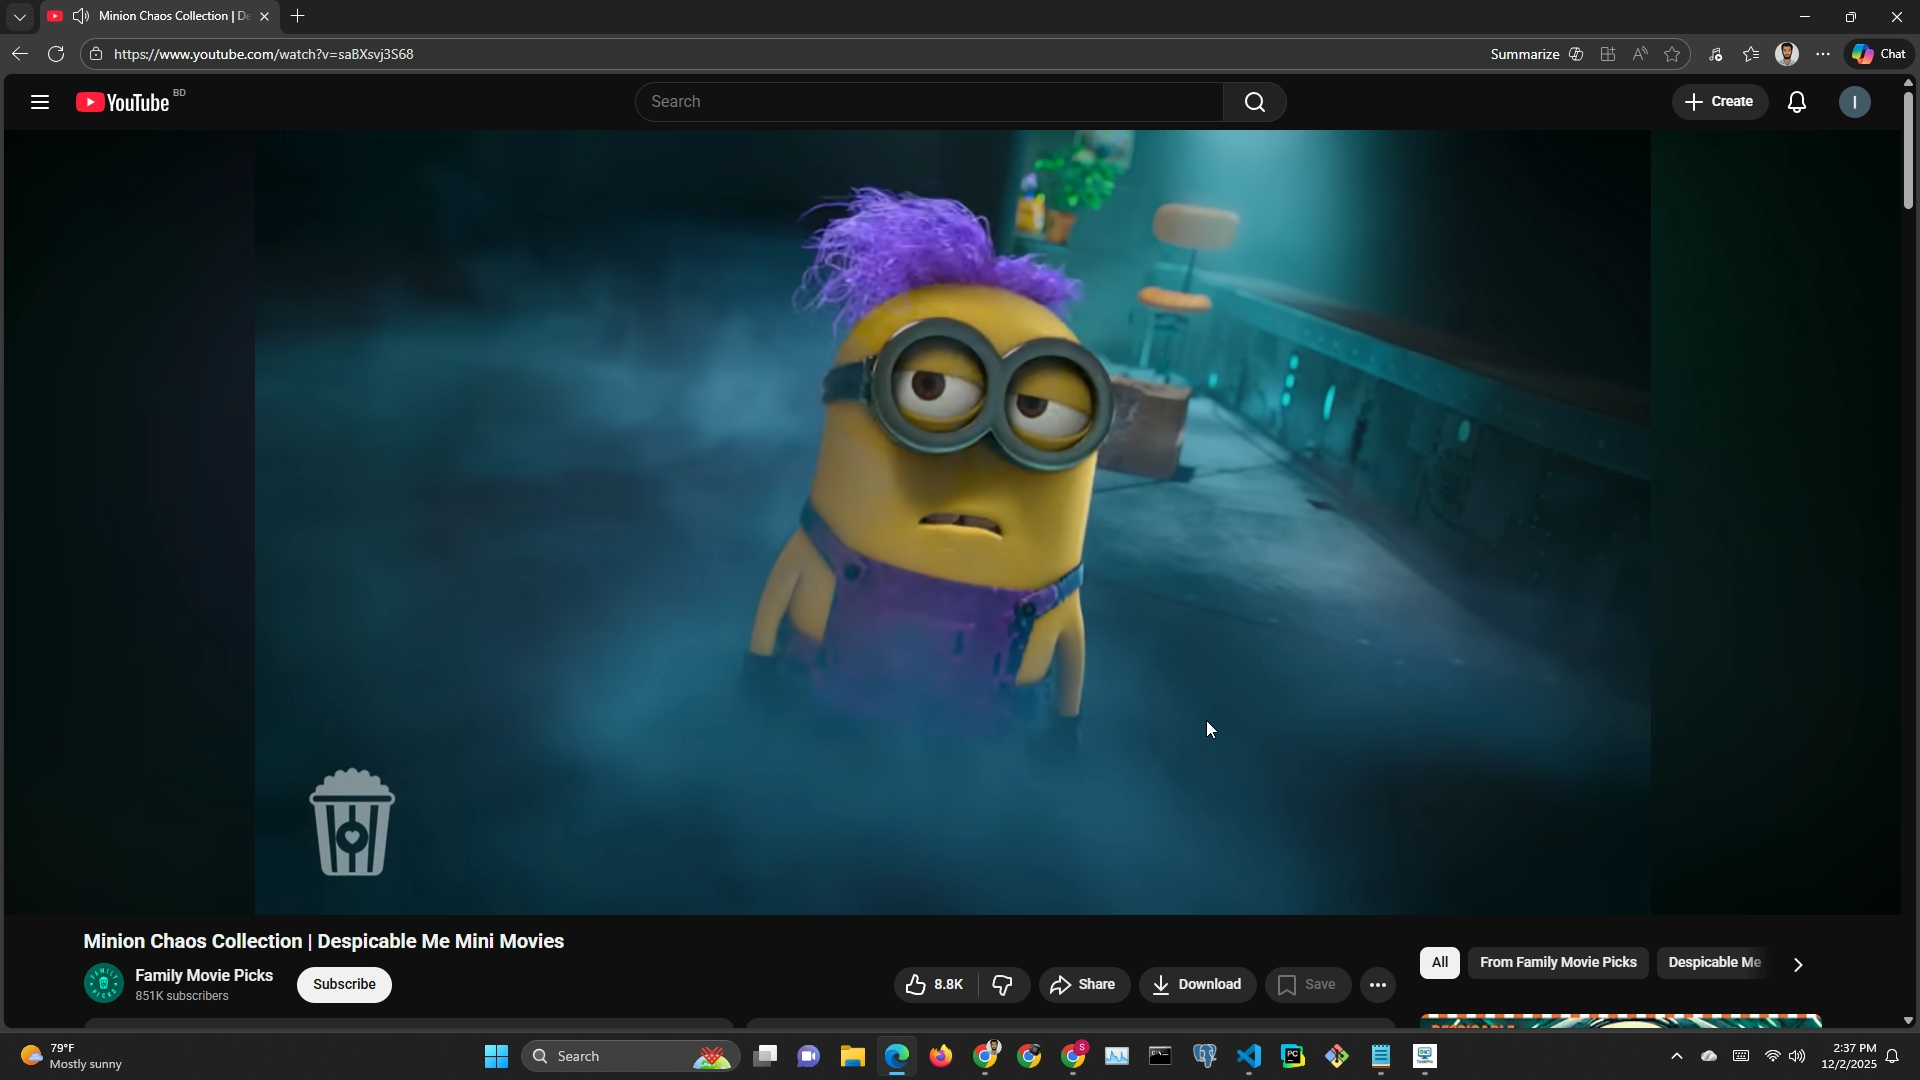The height and width of the screenshot is (1080, 1920).
Task: Open the notifications bell
Action: pyautogui.click(x=1796, y=102)
